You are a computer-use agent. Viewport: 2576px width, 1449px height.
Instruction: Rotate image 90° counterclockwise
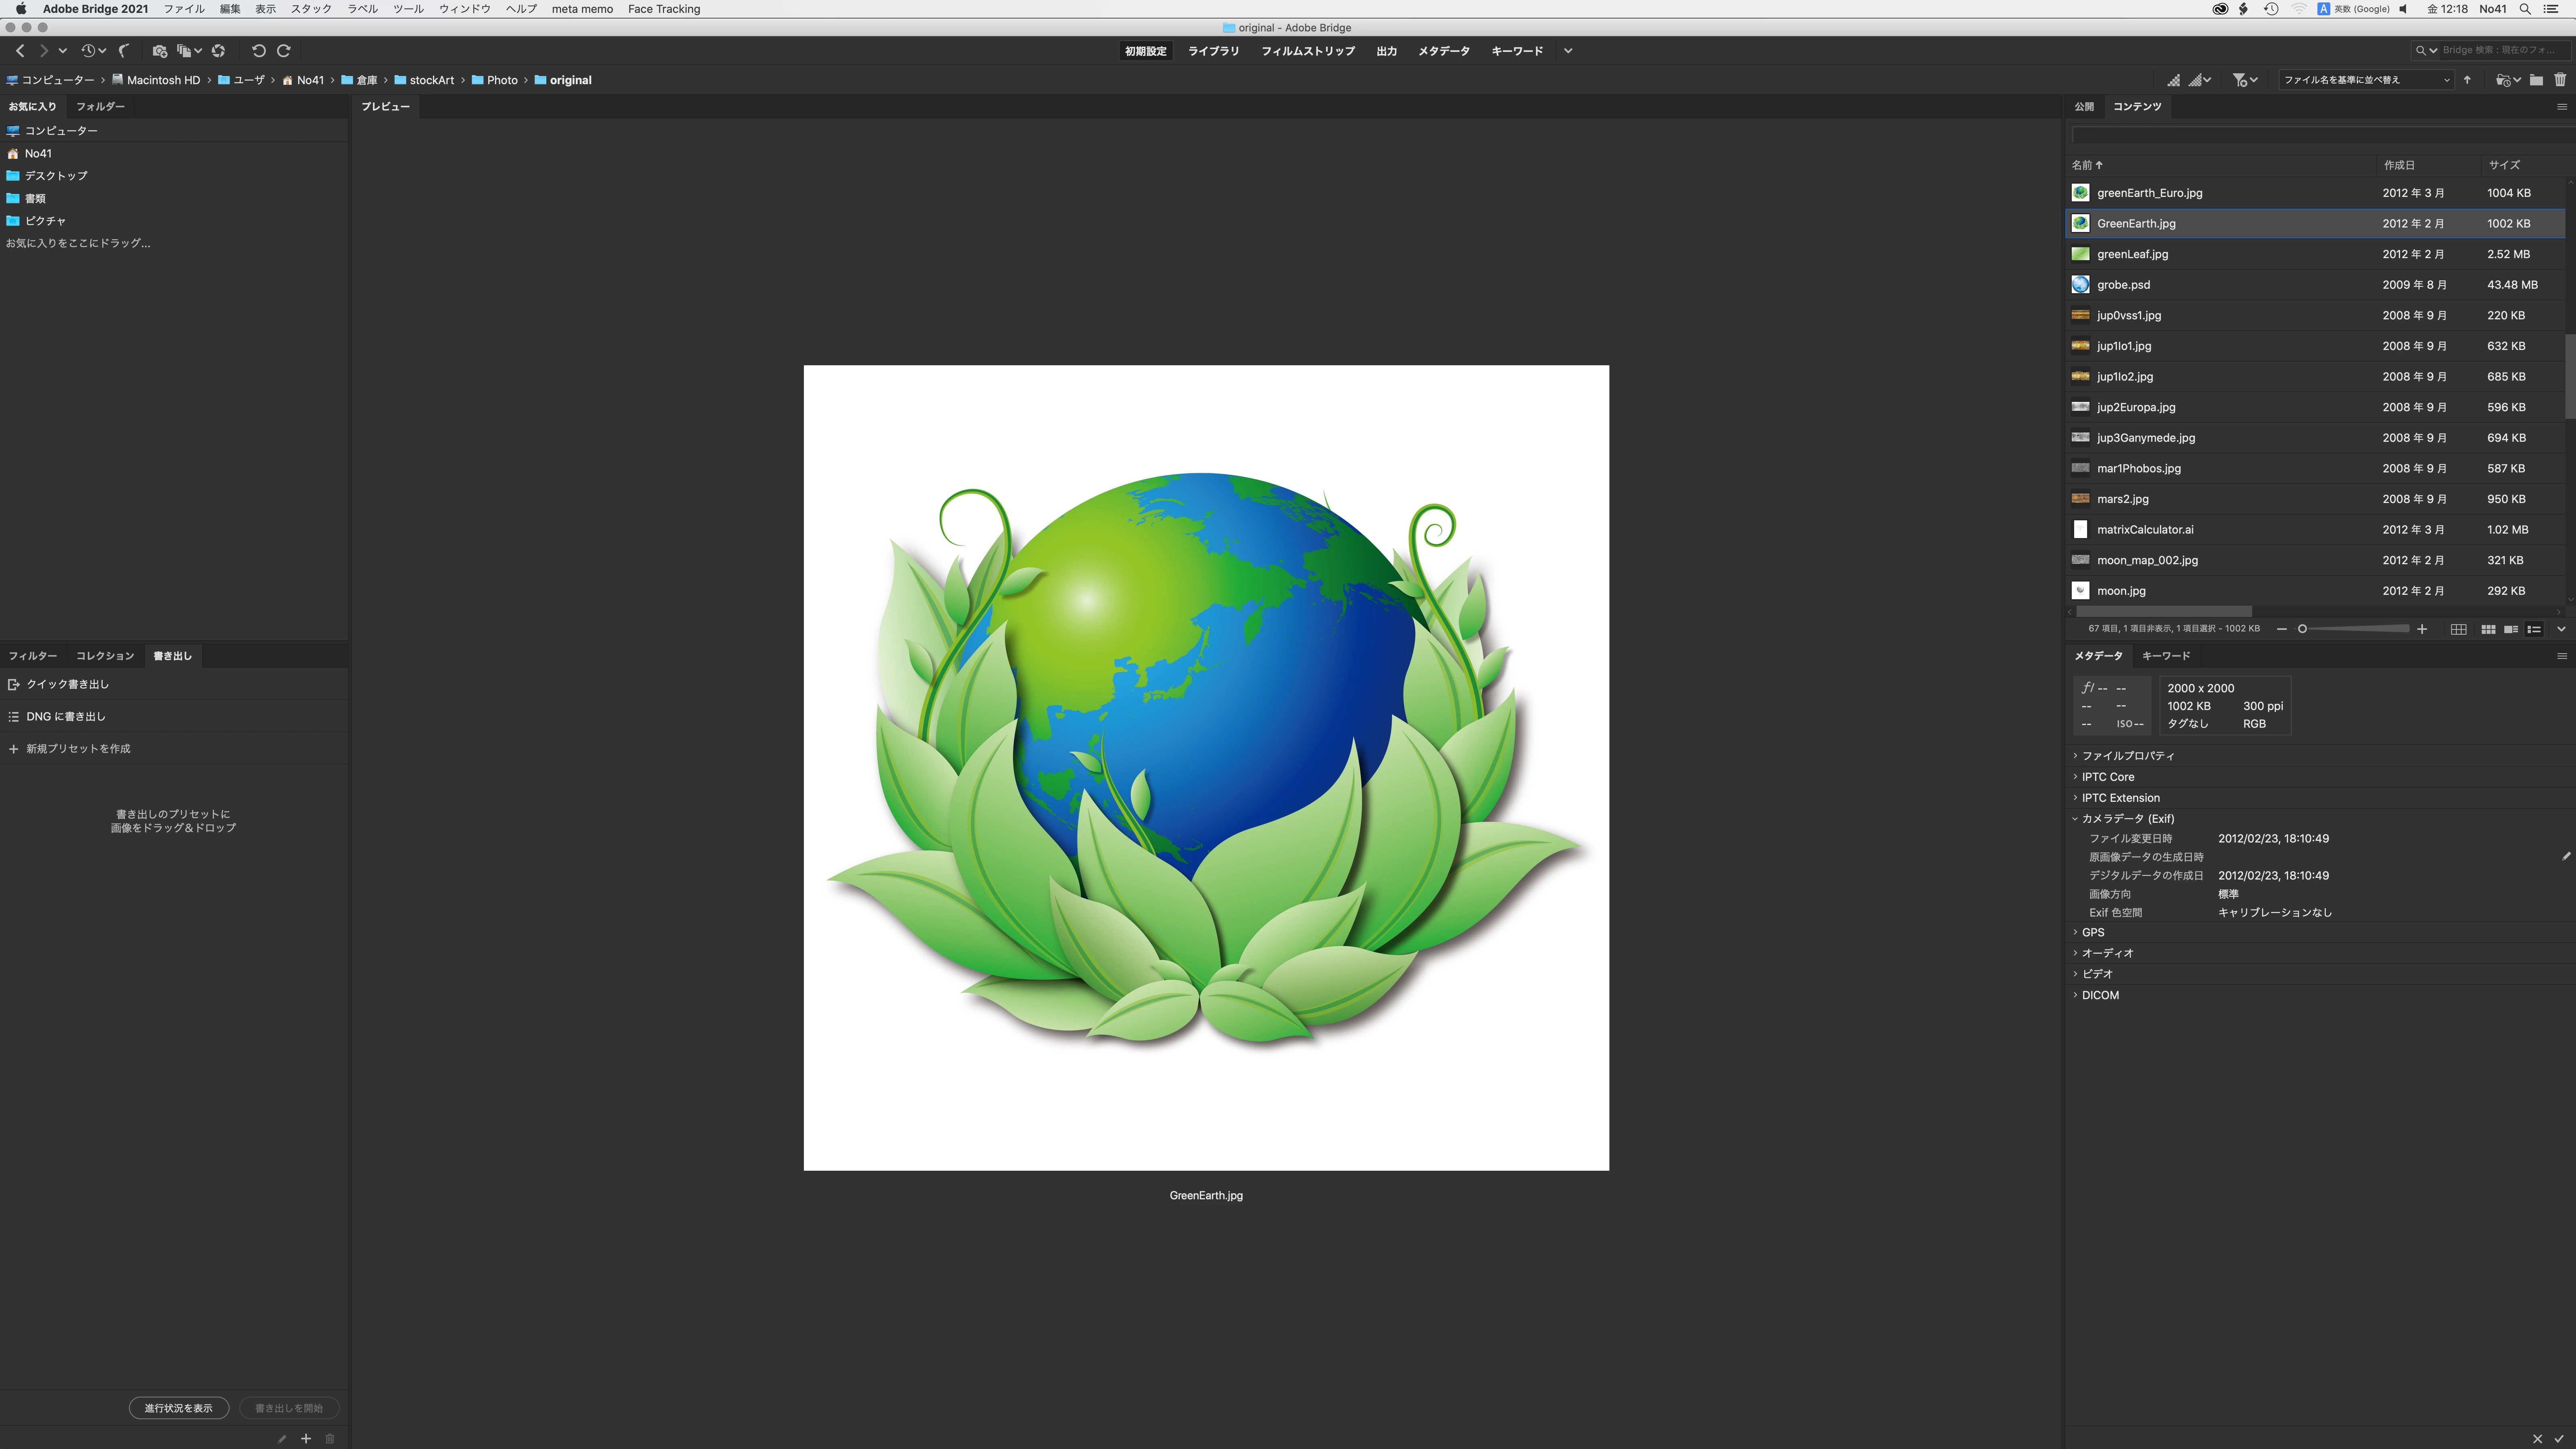[258, 51]
